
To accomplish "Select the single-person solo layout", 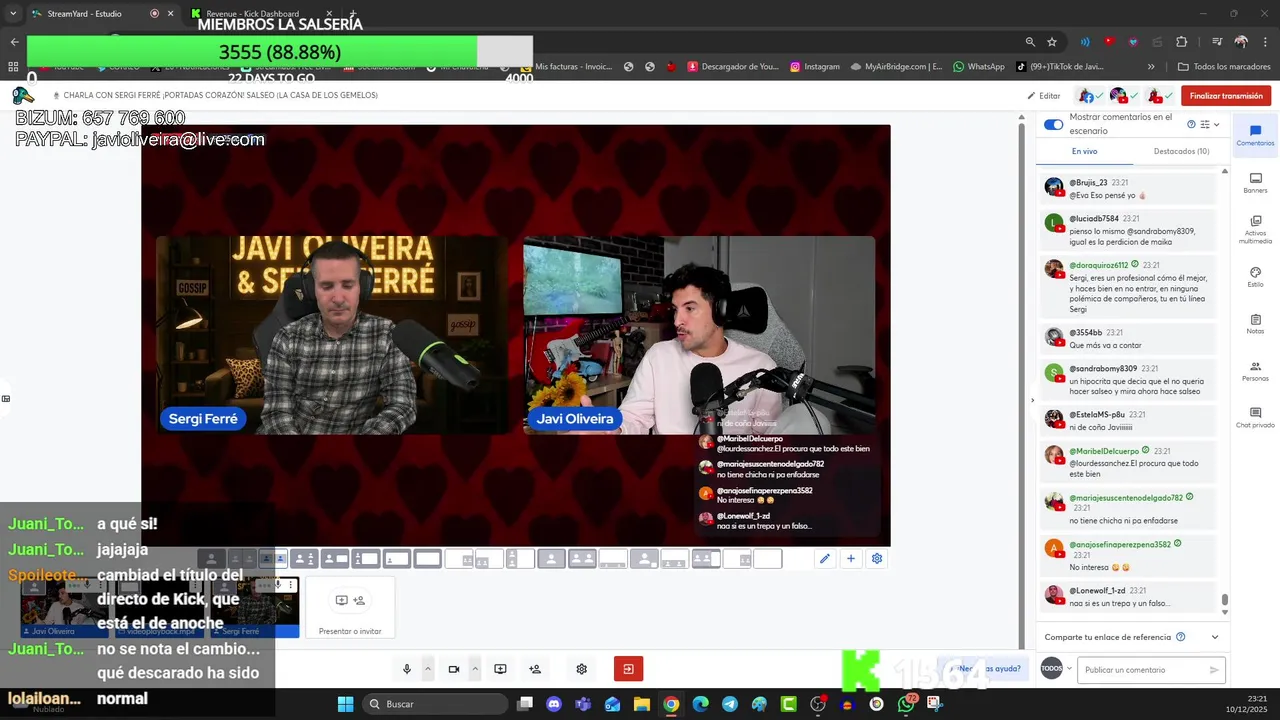I will [212, 559].
